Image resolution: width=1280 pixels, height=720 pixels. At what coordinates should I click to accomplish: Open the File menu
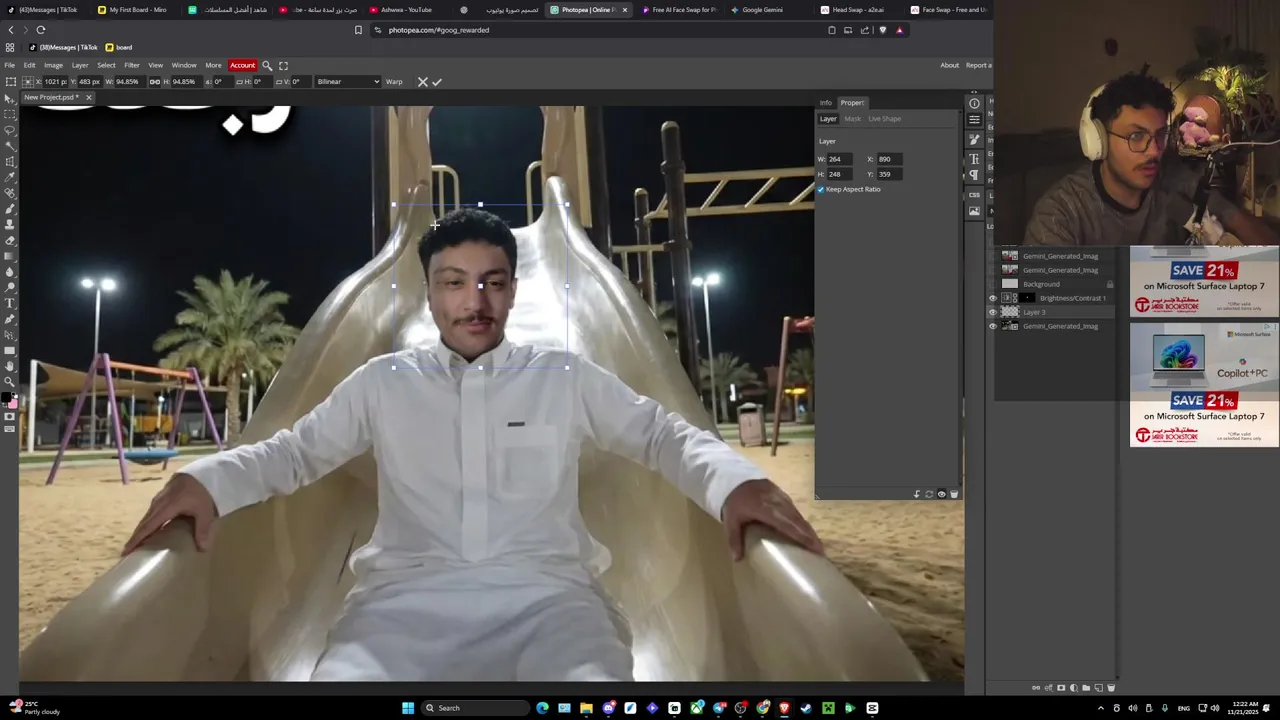click(9, 65)
